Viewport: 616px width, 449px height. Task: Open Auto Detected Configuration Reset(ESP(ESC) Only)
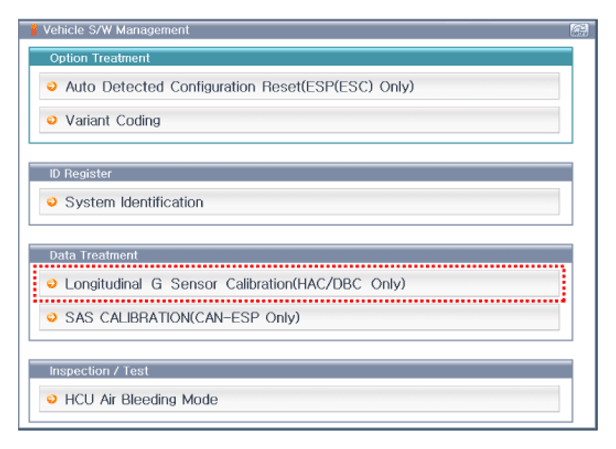pyautogui.click(x=299, y=86)
